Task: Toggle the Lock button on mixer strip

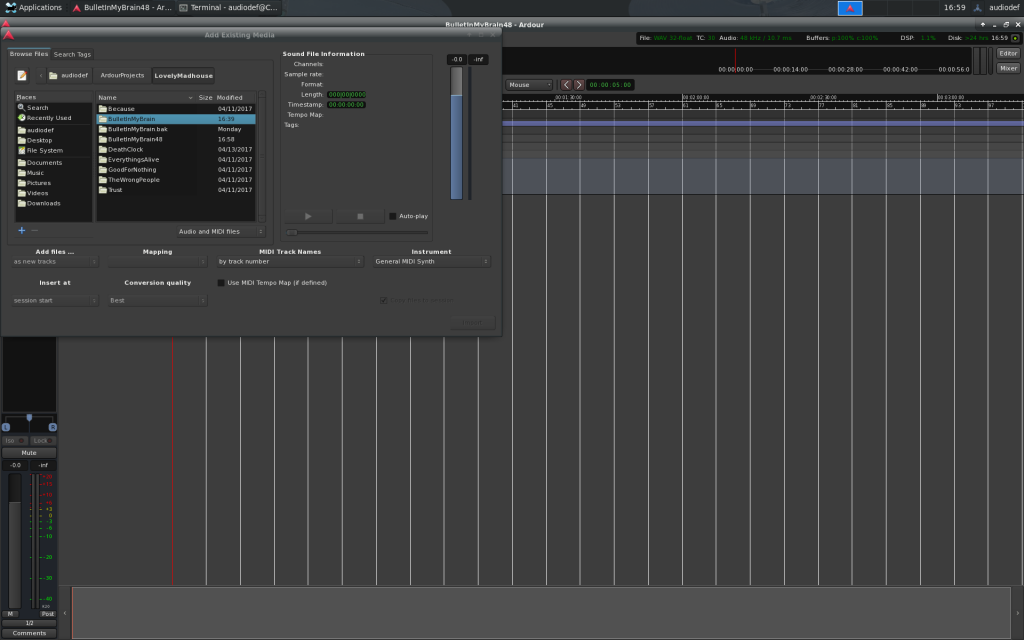Action: 43,441
